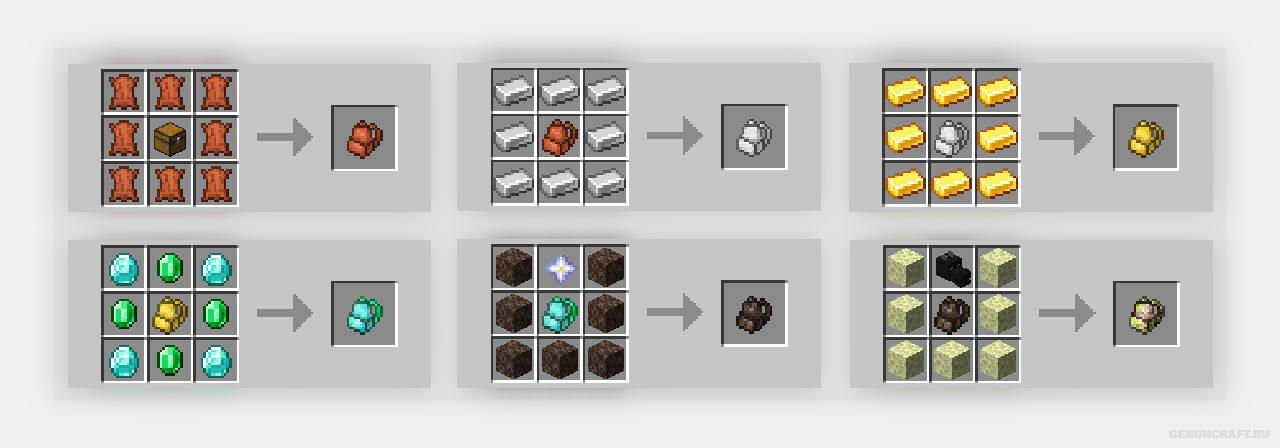Select the dark brown backpack result slot

[754, 313]
